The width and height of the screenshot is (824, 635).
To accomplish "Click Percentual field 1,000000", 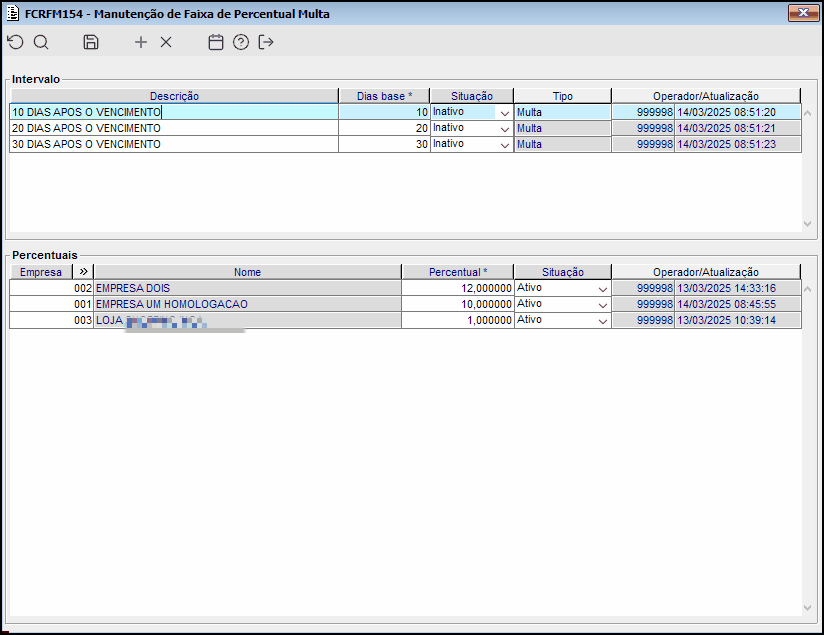I will (458, 320).
